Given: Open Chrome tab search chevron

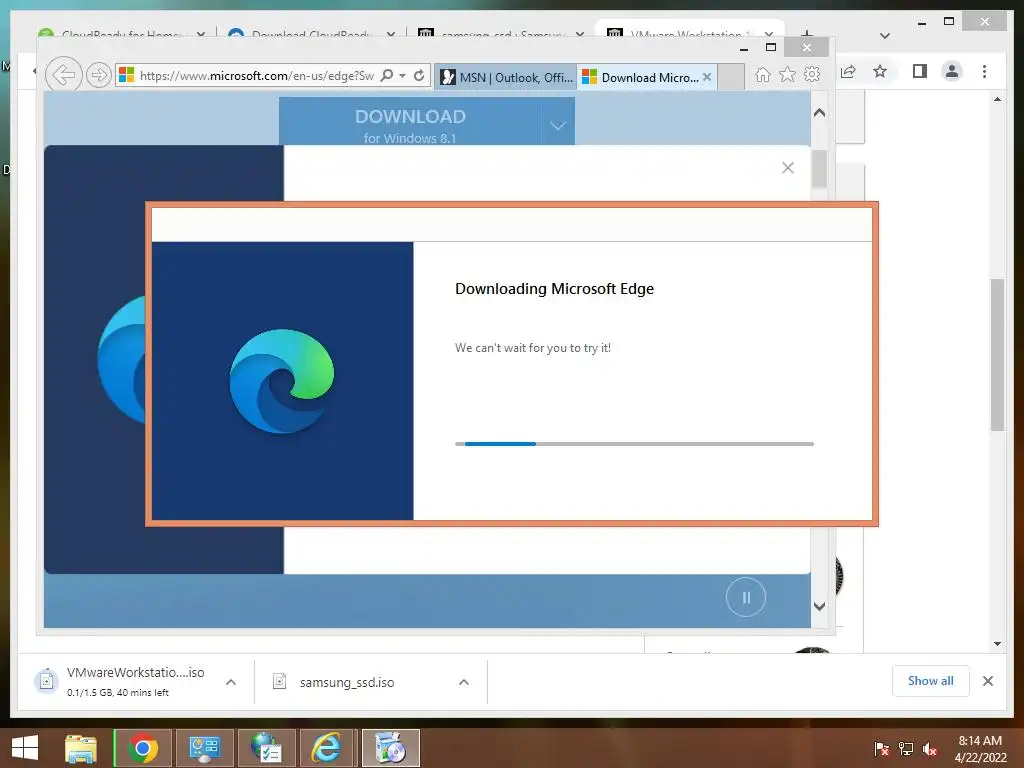Looking at the screenshot, I should (x=885, y=35).
